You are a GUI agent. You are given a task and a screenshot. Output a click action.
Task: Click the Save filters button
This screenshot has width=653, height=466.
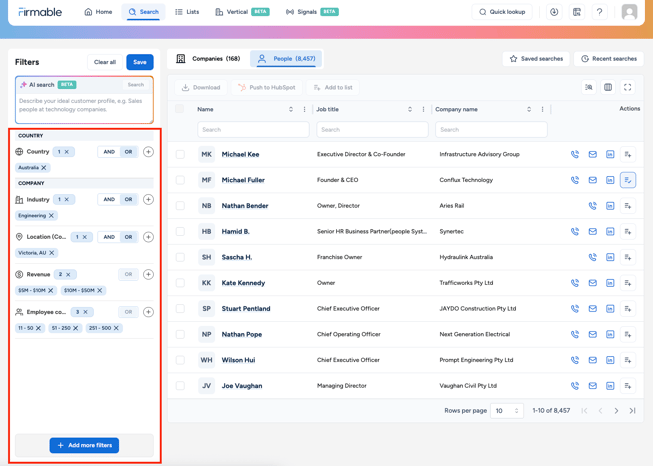pos(140,62)
